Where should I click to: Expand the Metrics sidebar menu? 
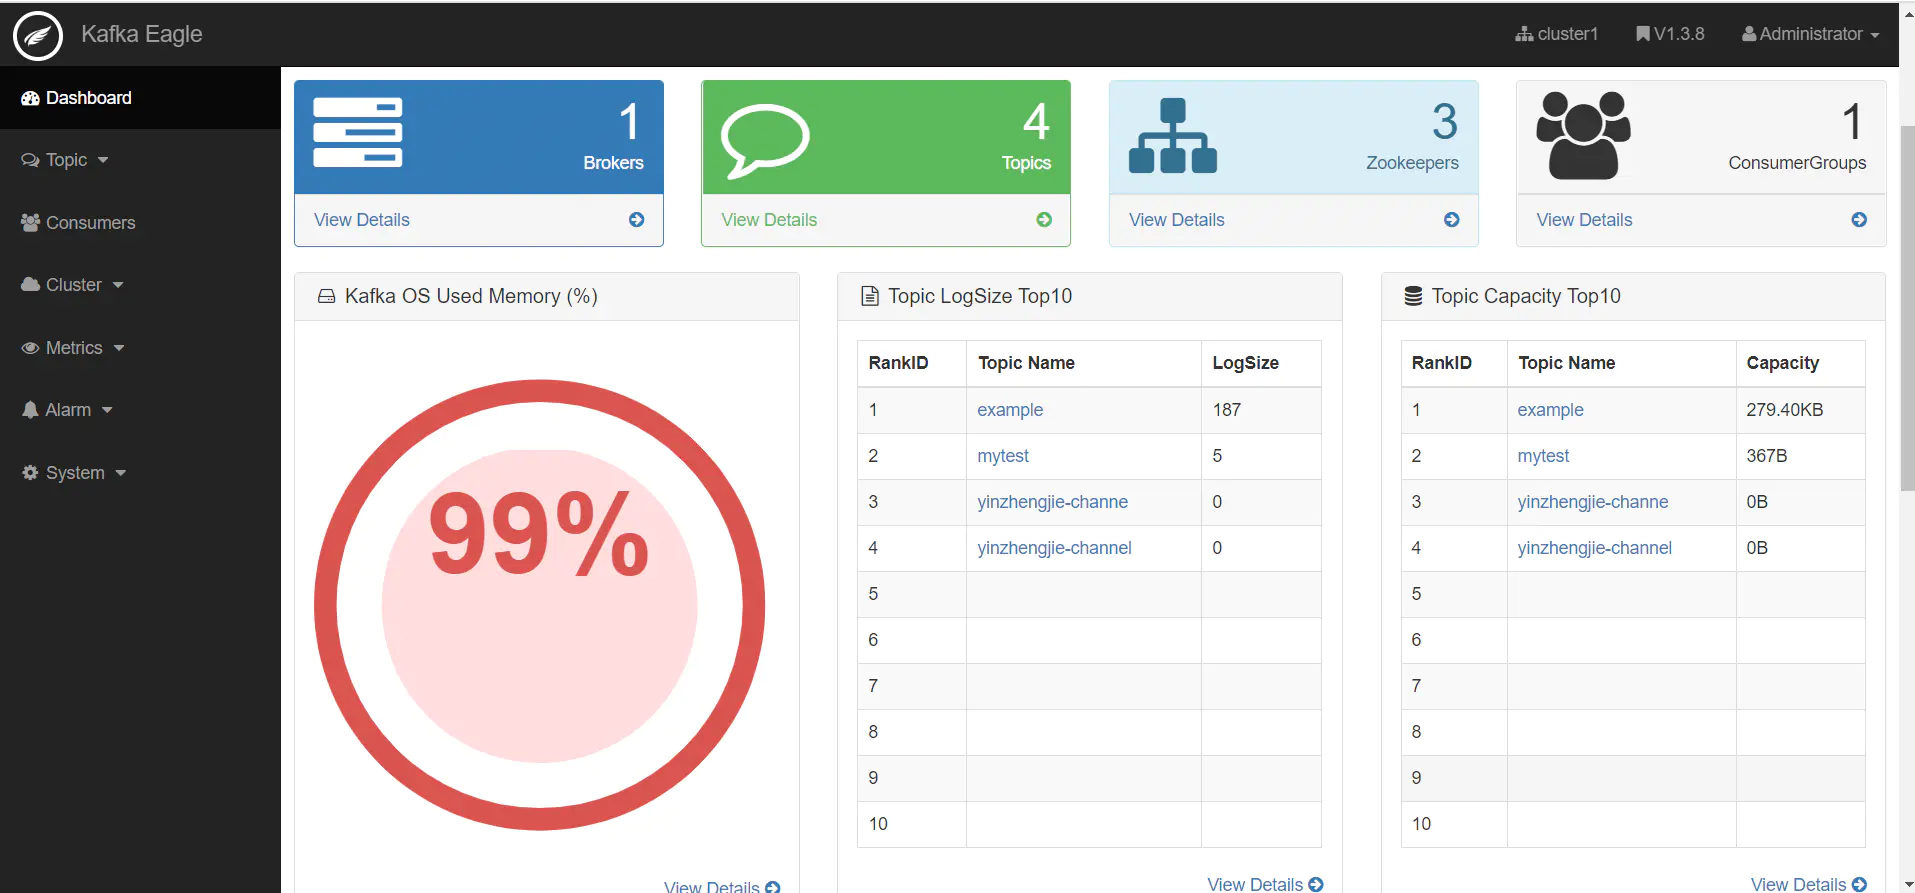[74, 348]
